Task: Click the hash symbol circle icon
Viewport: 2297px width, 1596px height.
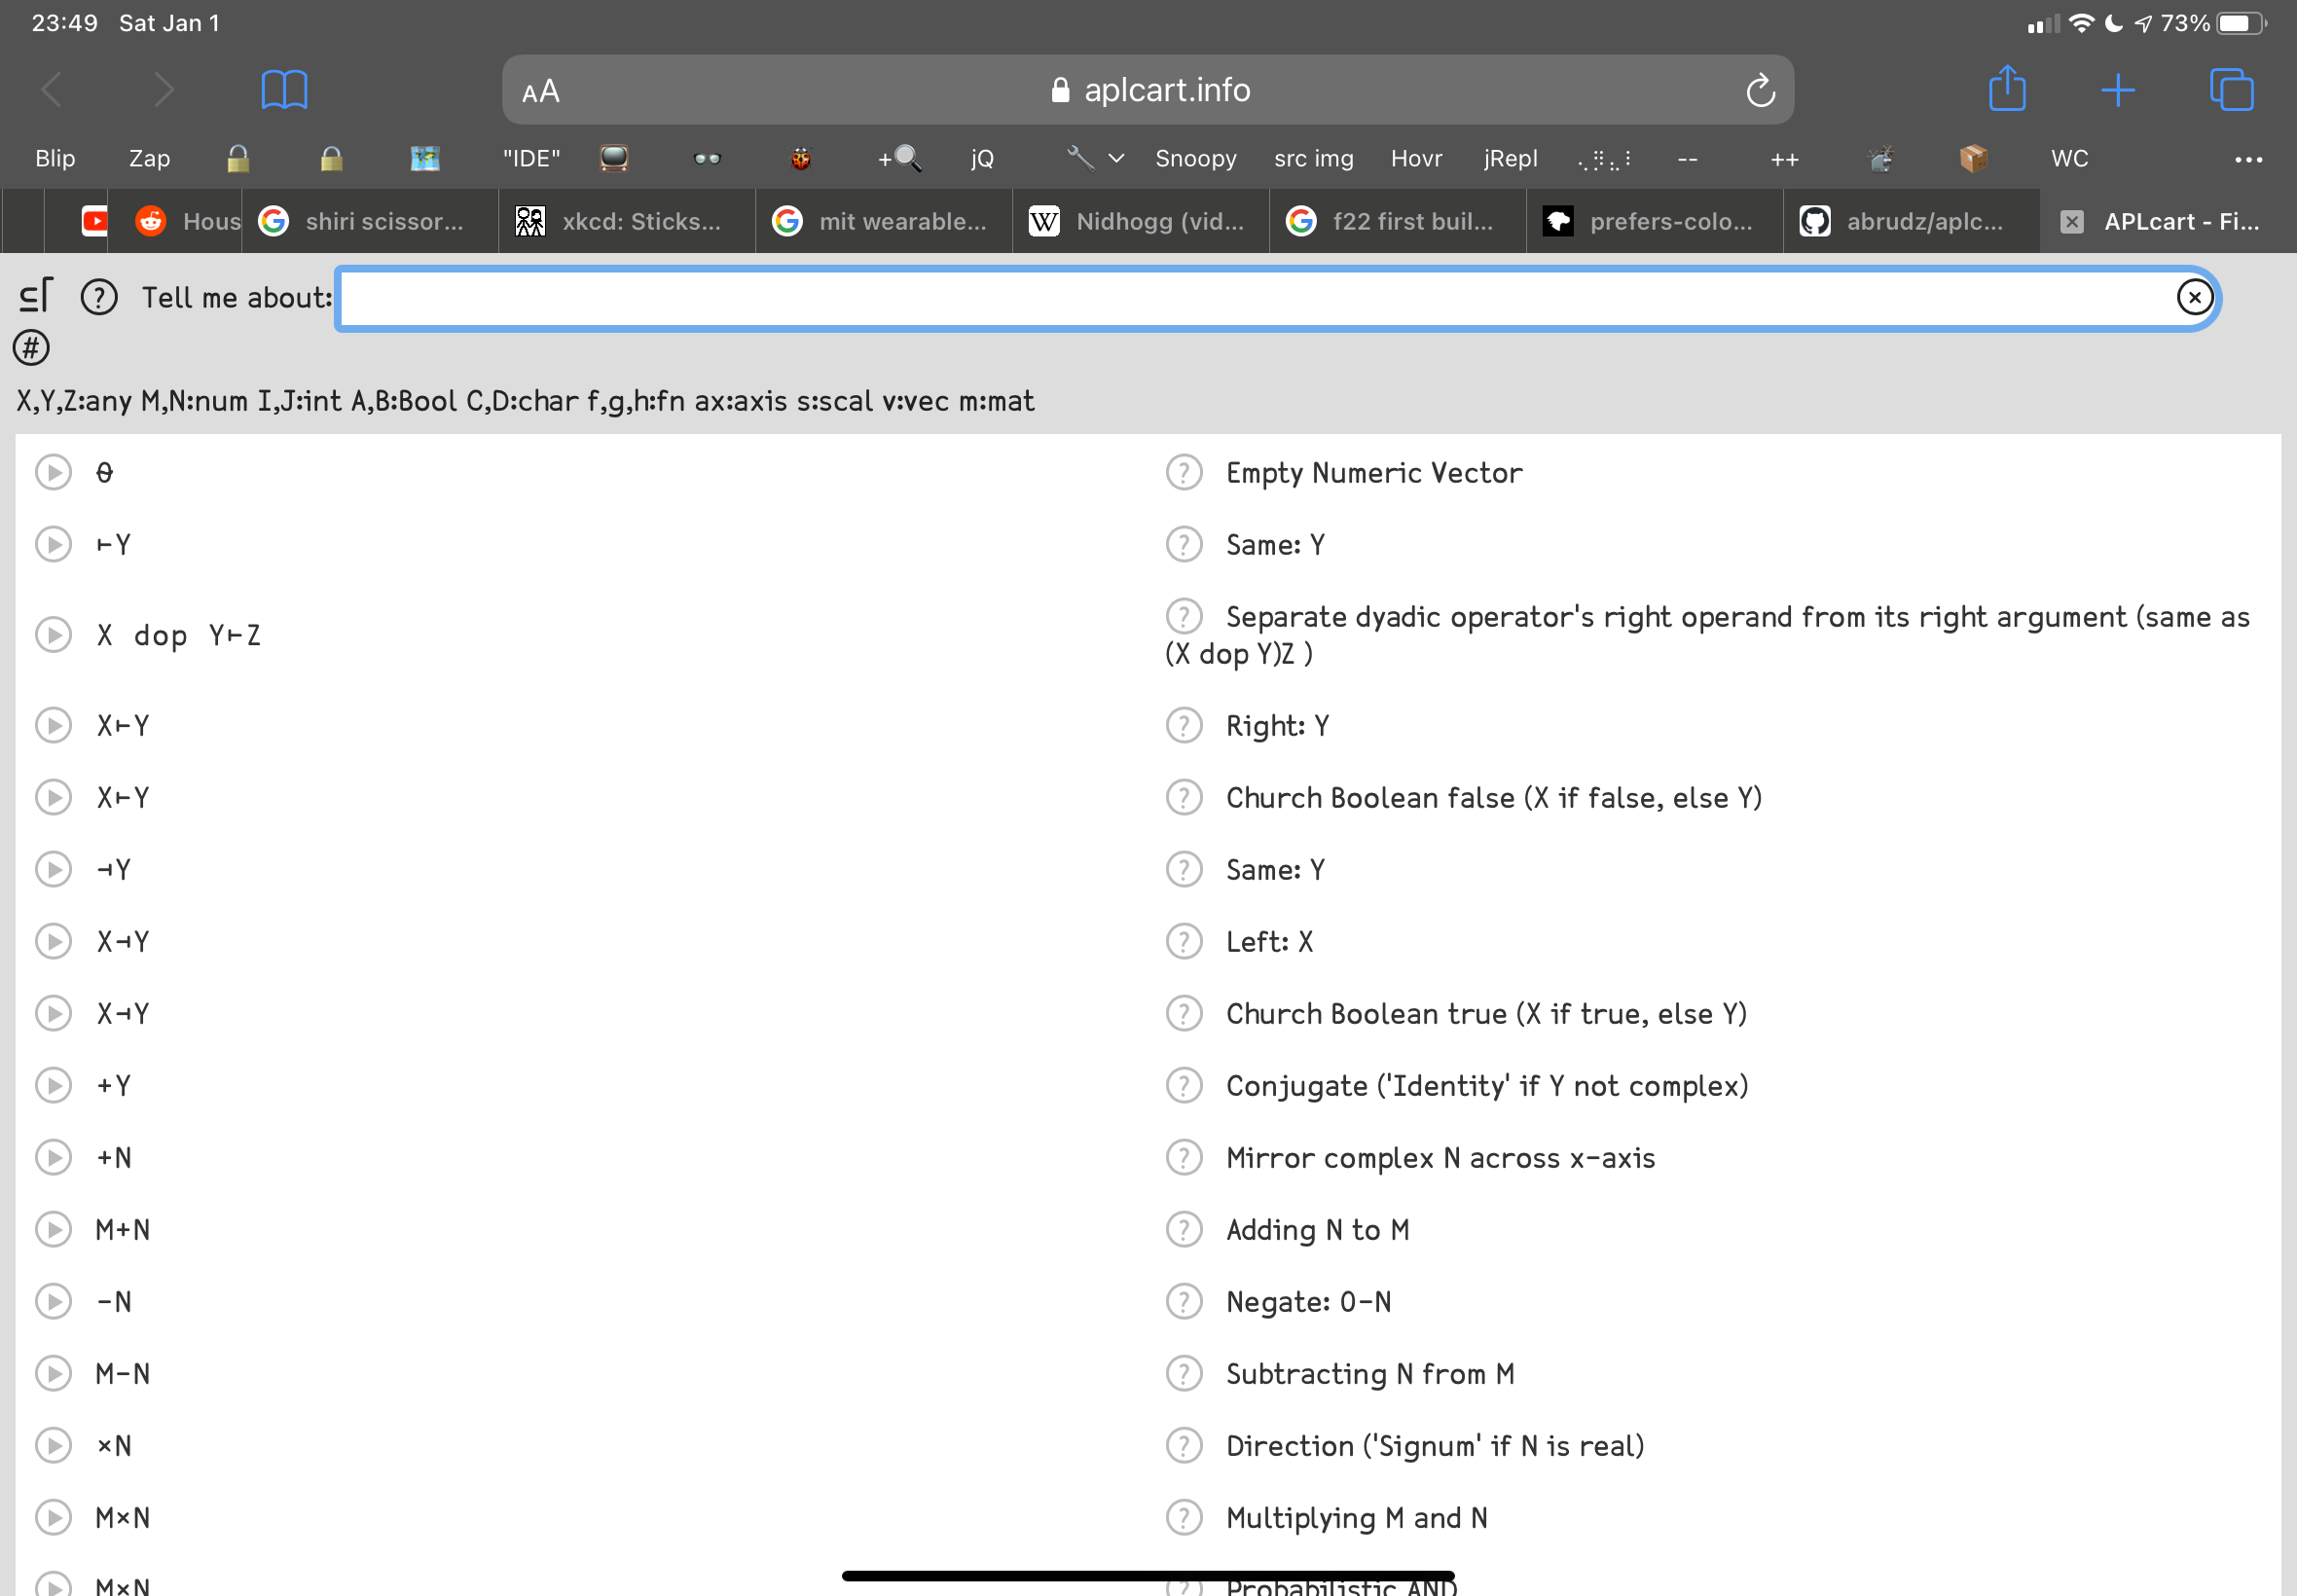Action: tap(31, 348)
